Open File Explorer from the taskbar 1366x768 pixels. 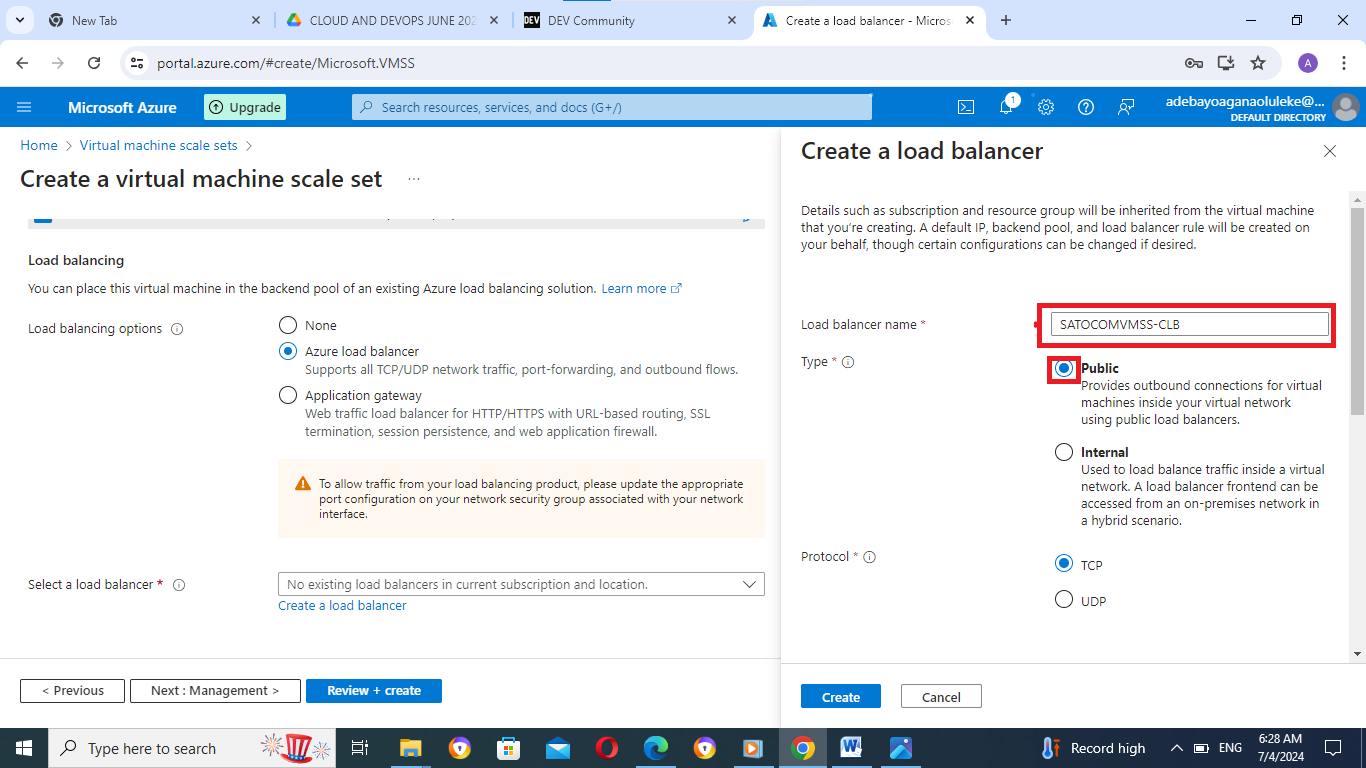click(x=411, y=748)
